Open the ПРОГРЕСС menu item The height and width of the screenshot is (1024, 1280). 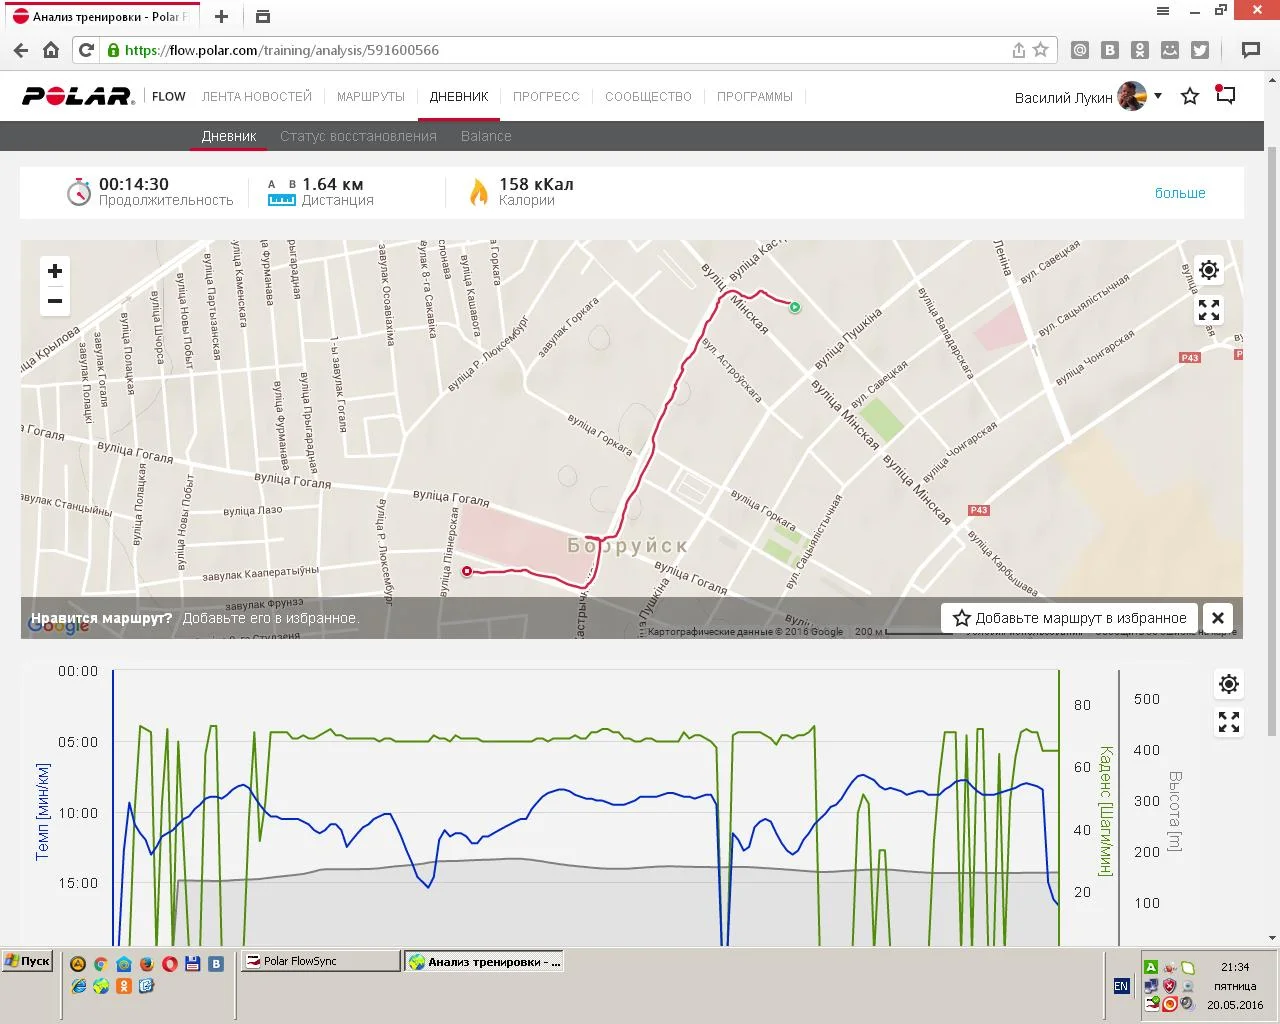[546, 97]
